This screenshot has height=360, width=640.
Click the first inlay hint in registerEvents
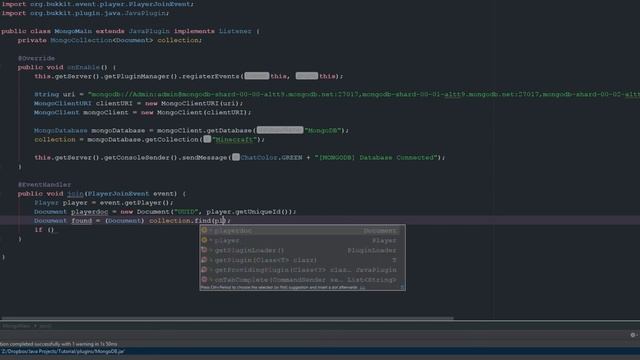tap(257, 76)
